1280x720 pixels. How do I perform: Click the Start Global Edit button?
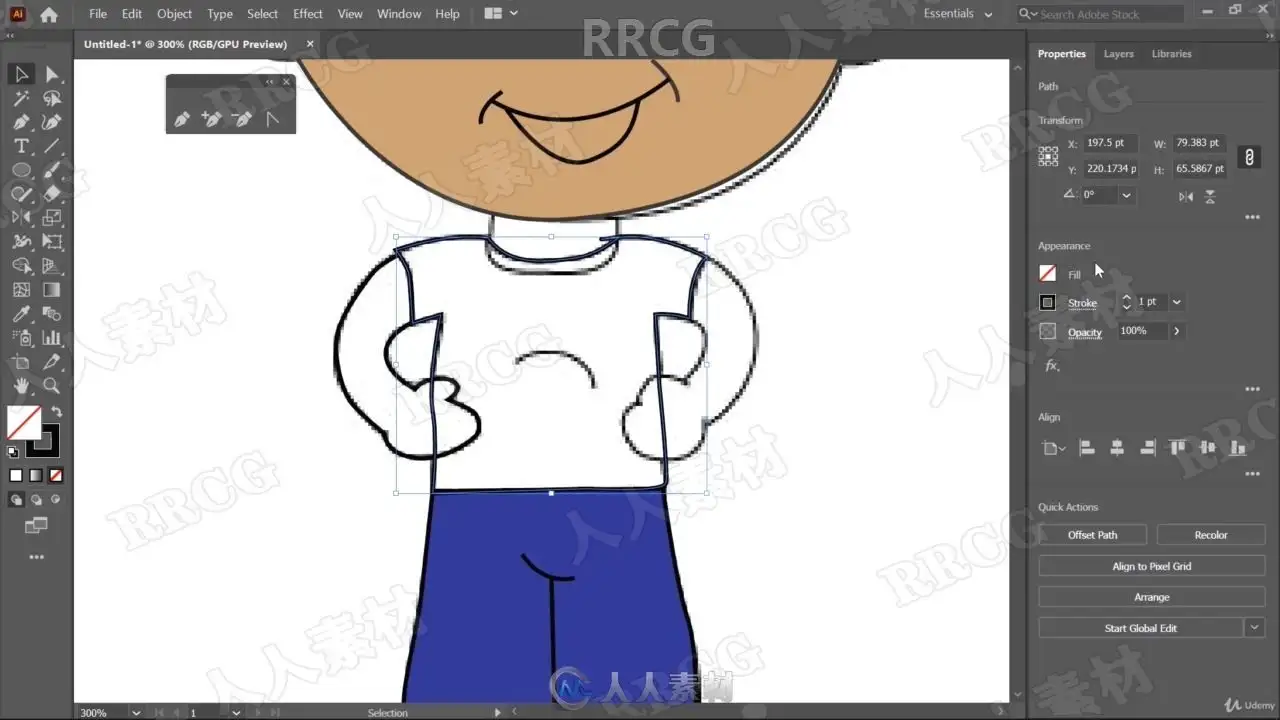pos(1141,628)
